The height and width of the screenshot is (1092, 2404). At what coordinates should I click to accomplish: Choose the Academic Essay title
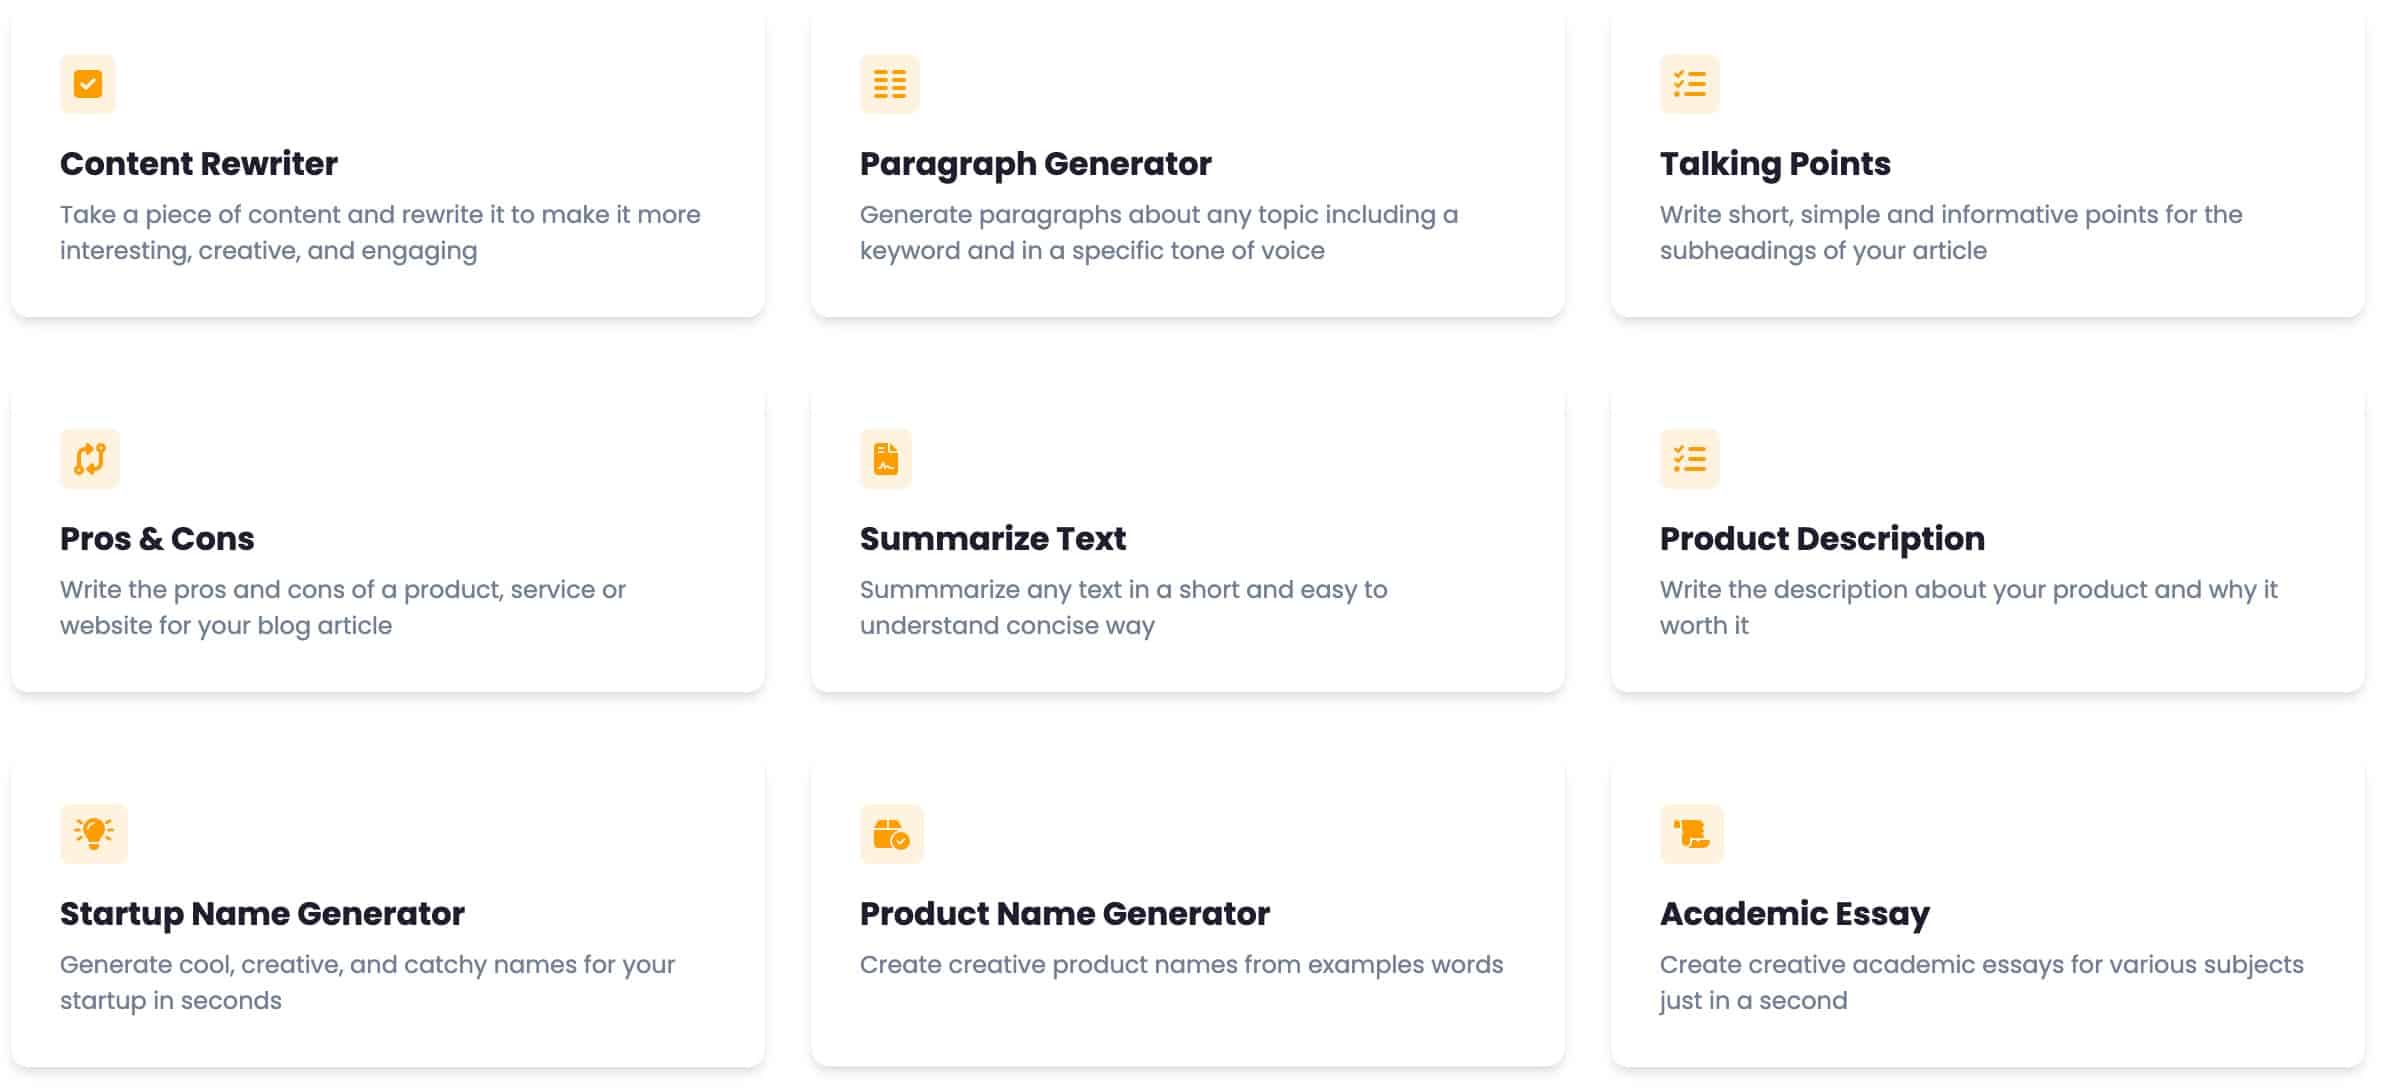tap(1795, 914)
